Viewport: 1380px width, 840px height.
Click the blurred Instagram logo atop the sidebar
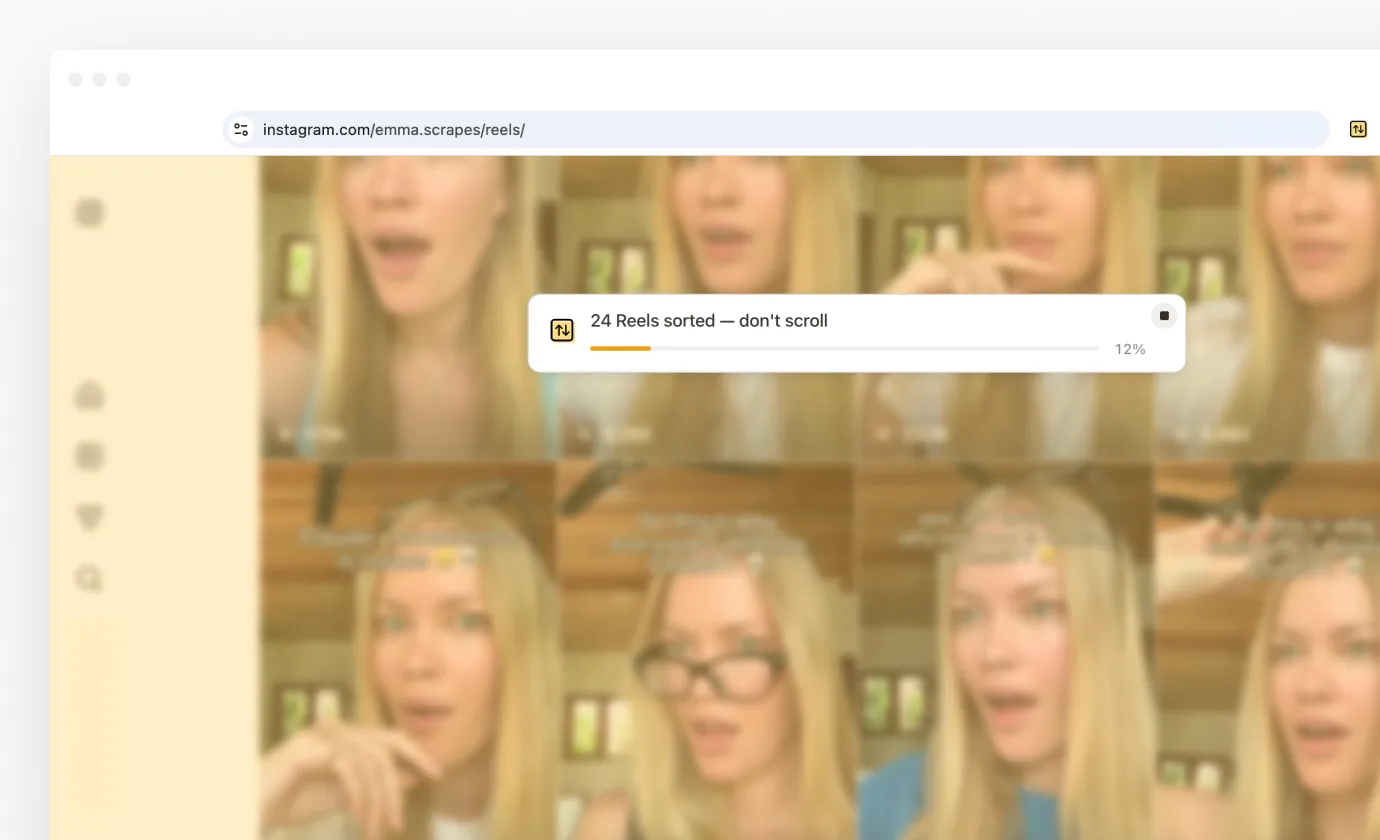click(89, 212)
